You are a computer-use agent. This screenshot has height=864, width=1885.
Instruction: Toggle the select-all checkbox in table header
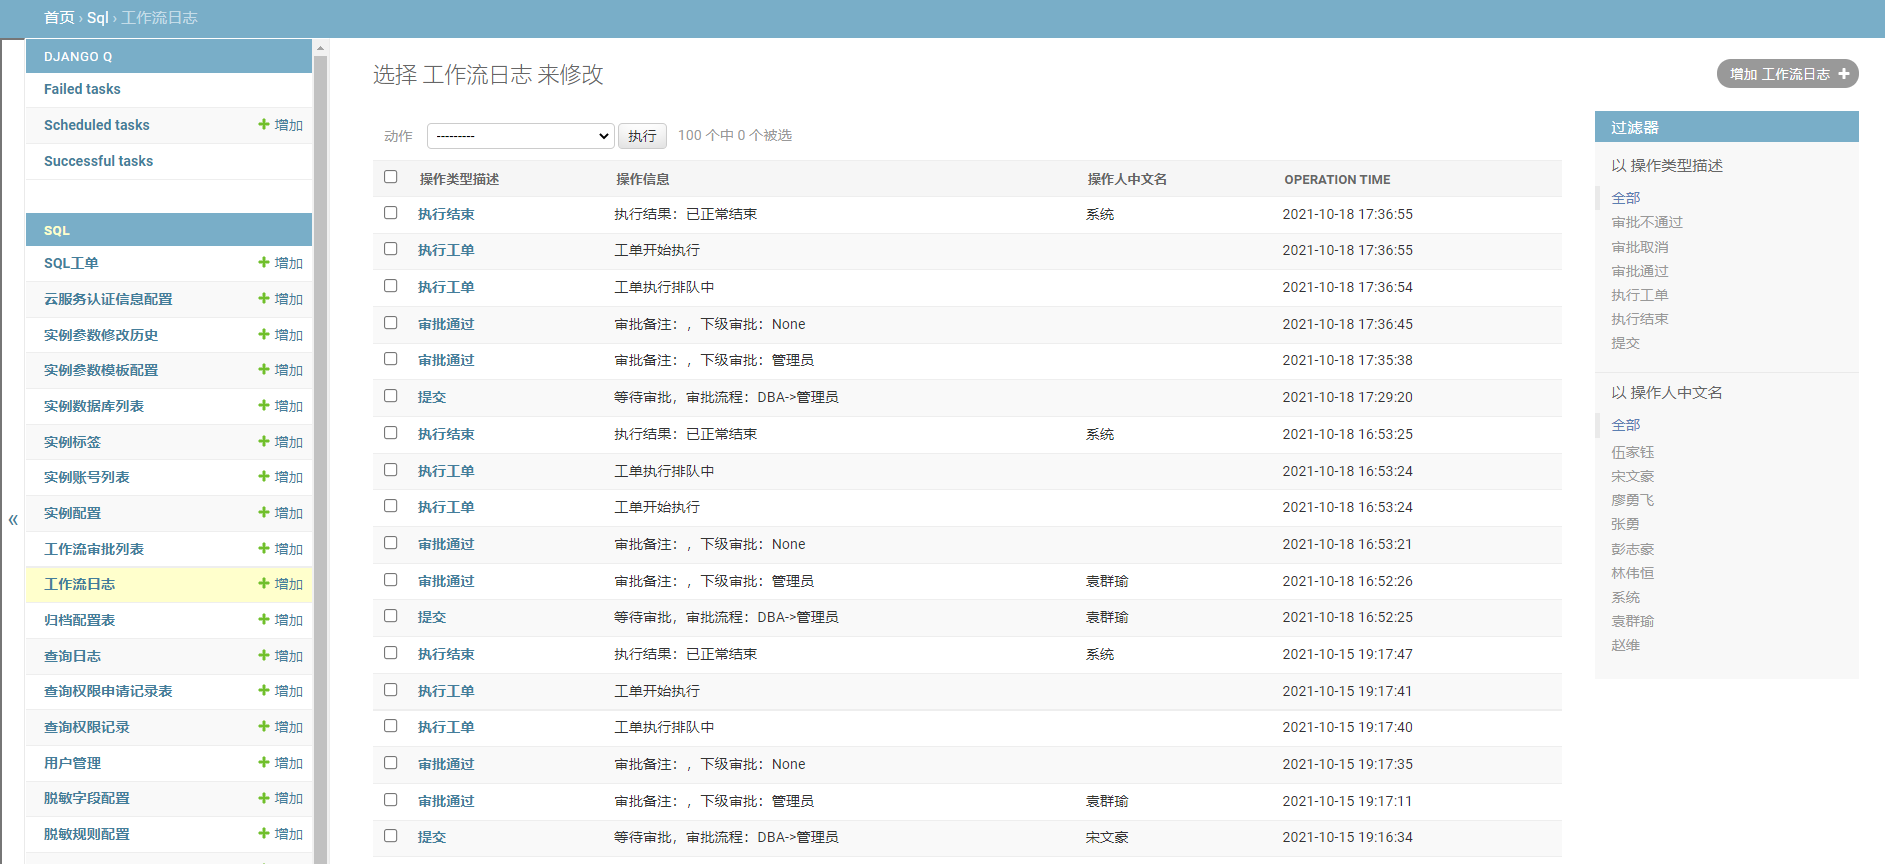391,177
